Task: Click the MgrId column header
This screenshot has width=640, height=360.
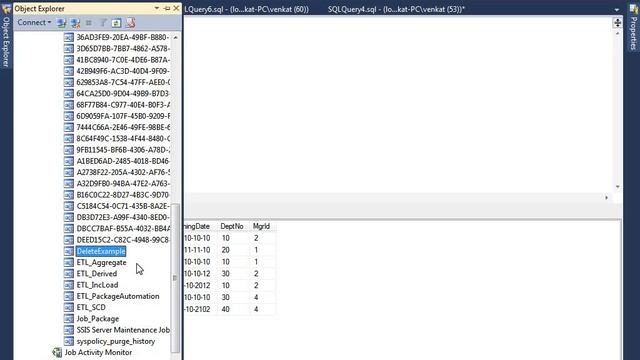Action: point(261,226)
